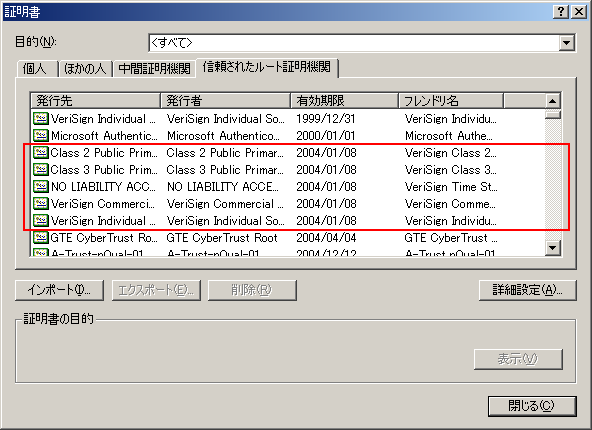This screenshot has height=430, width=592.
Task: Click certificate icon of Class 2 Public Primary row
Action: (x=40, y=153)
